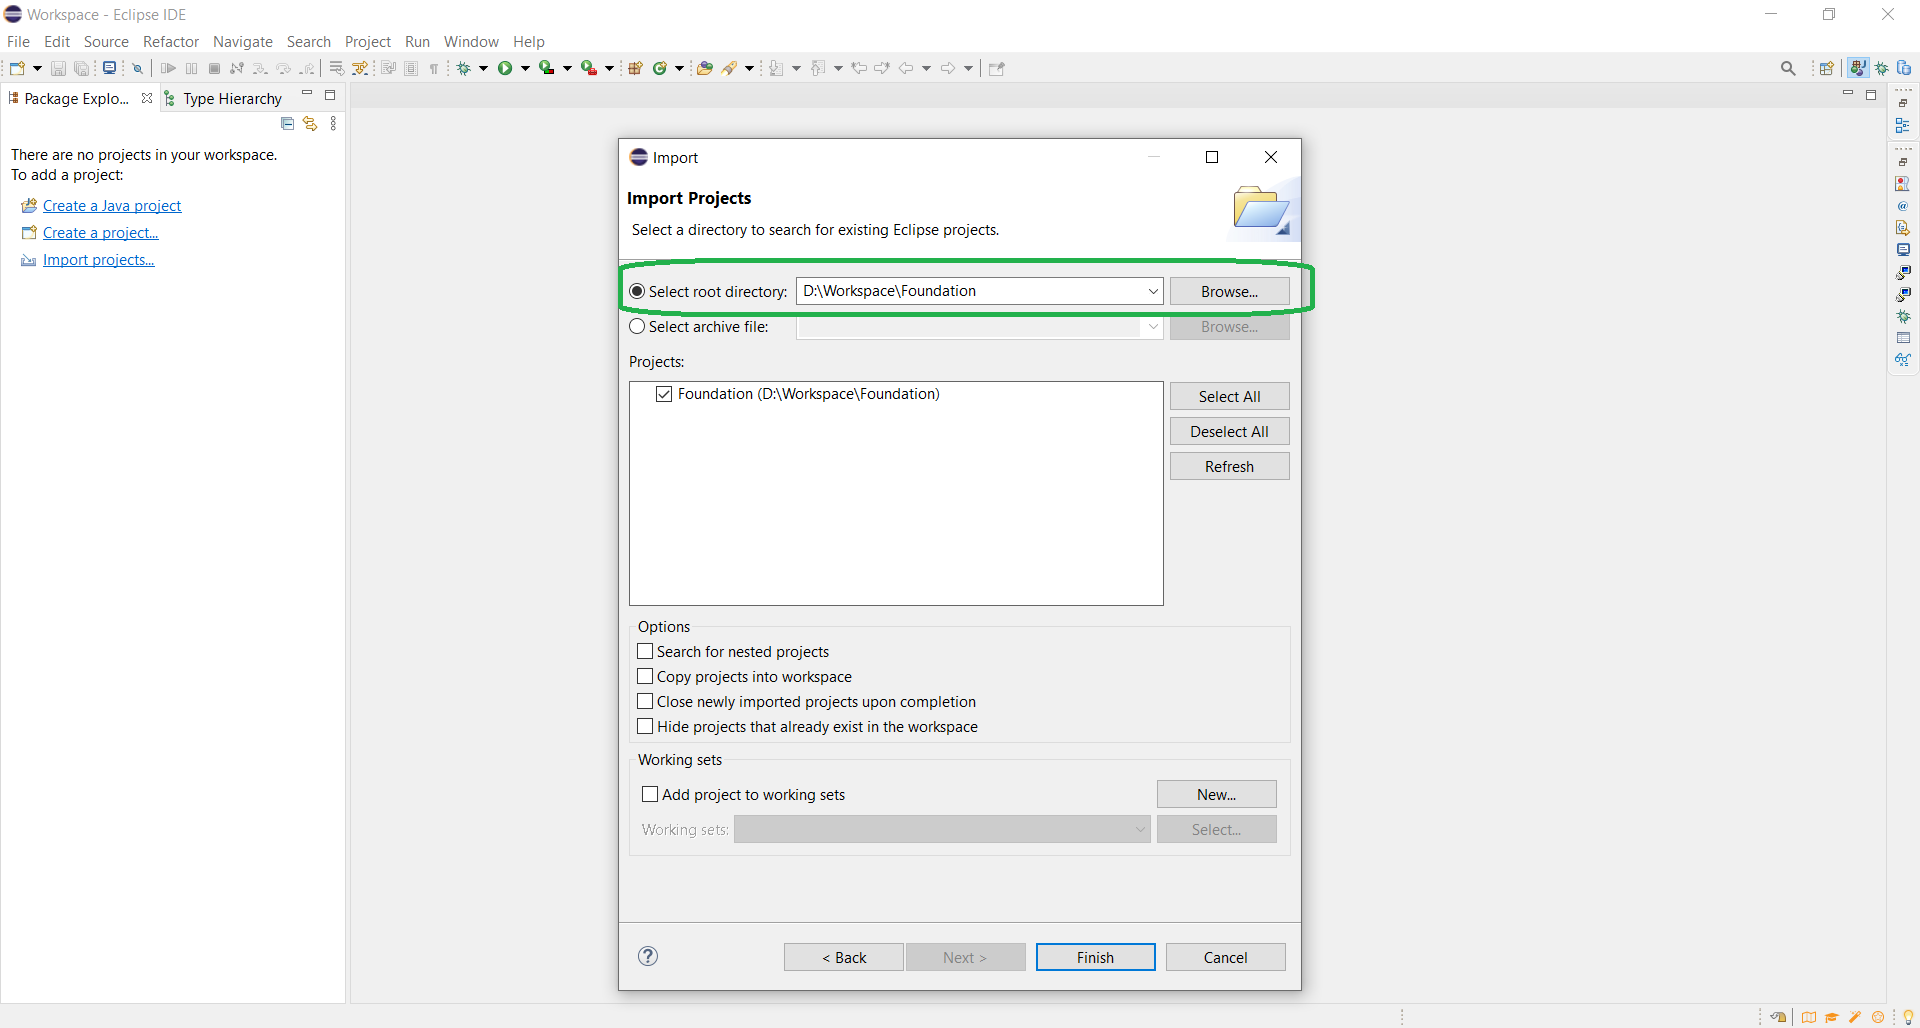Click the External Tools run icon

click(589, 68)
